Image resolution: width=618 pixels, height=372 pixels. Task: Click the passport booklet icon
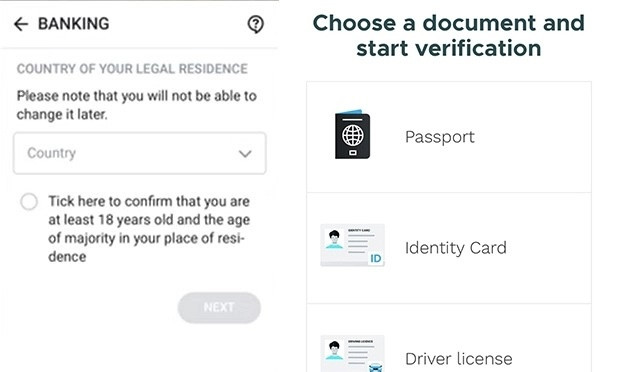(352, 134)
